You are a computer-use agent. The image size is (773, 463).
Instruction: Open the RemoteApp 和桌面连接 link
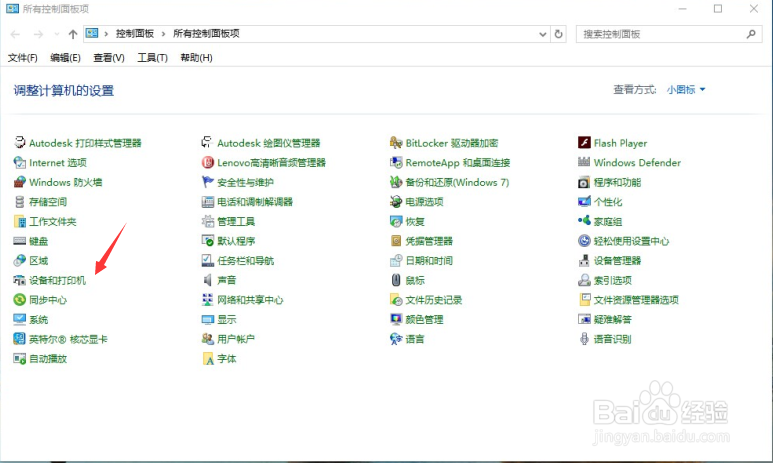[x=458, y=163]
